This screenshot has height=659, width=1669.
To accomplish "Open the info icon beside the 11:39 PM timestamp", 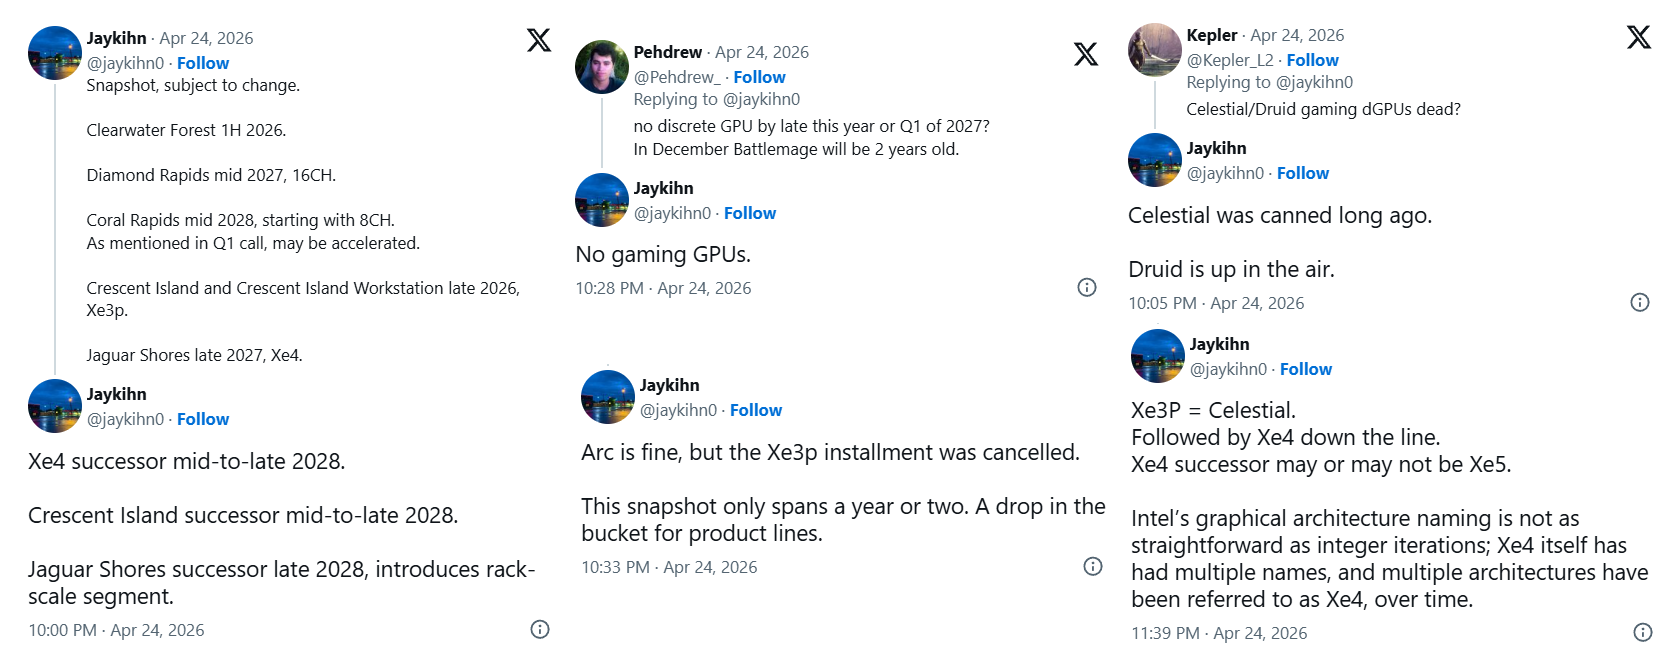I will 1642,632.
